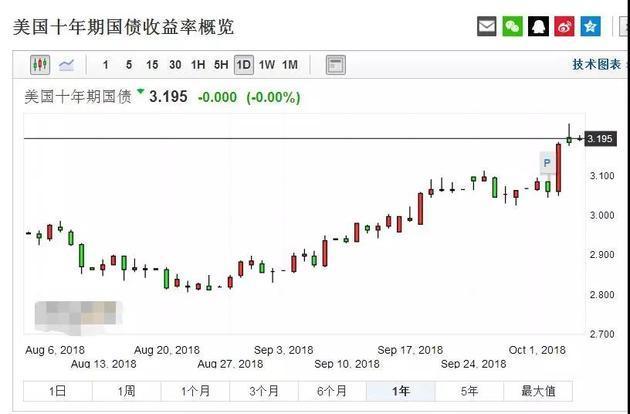Viewport: 630px width, 414px height.
Task: Share via the email envelope icon
Action: (x=487, y=26)
